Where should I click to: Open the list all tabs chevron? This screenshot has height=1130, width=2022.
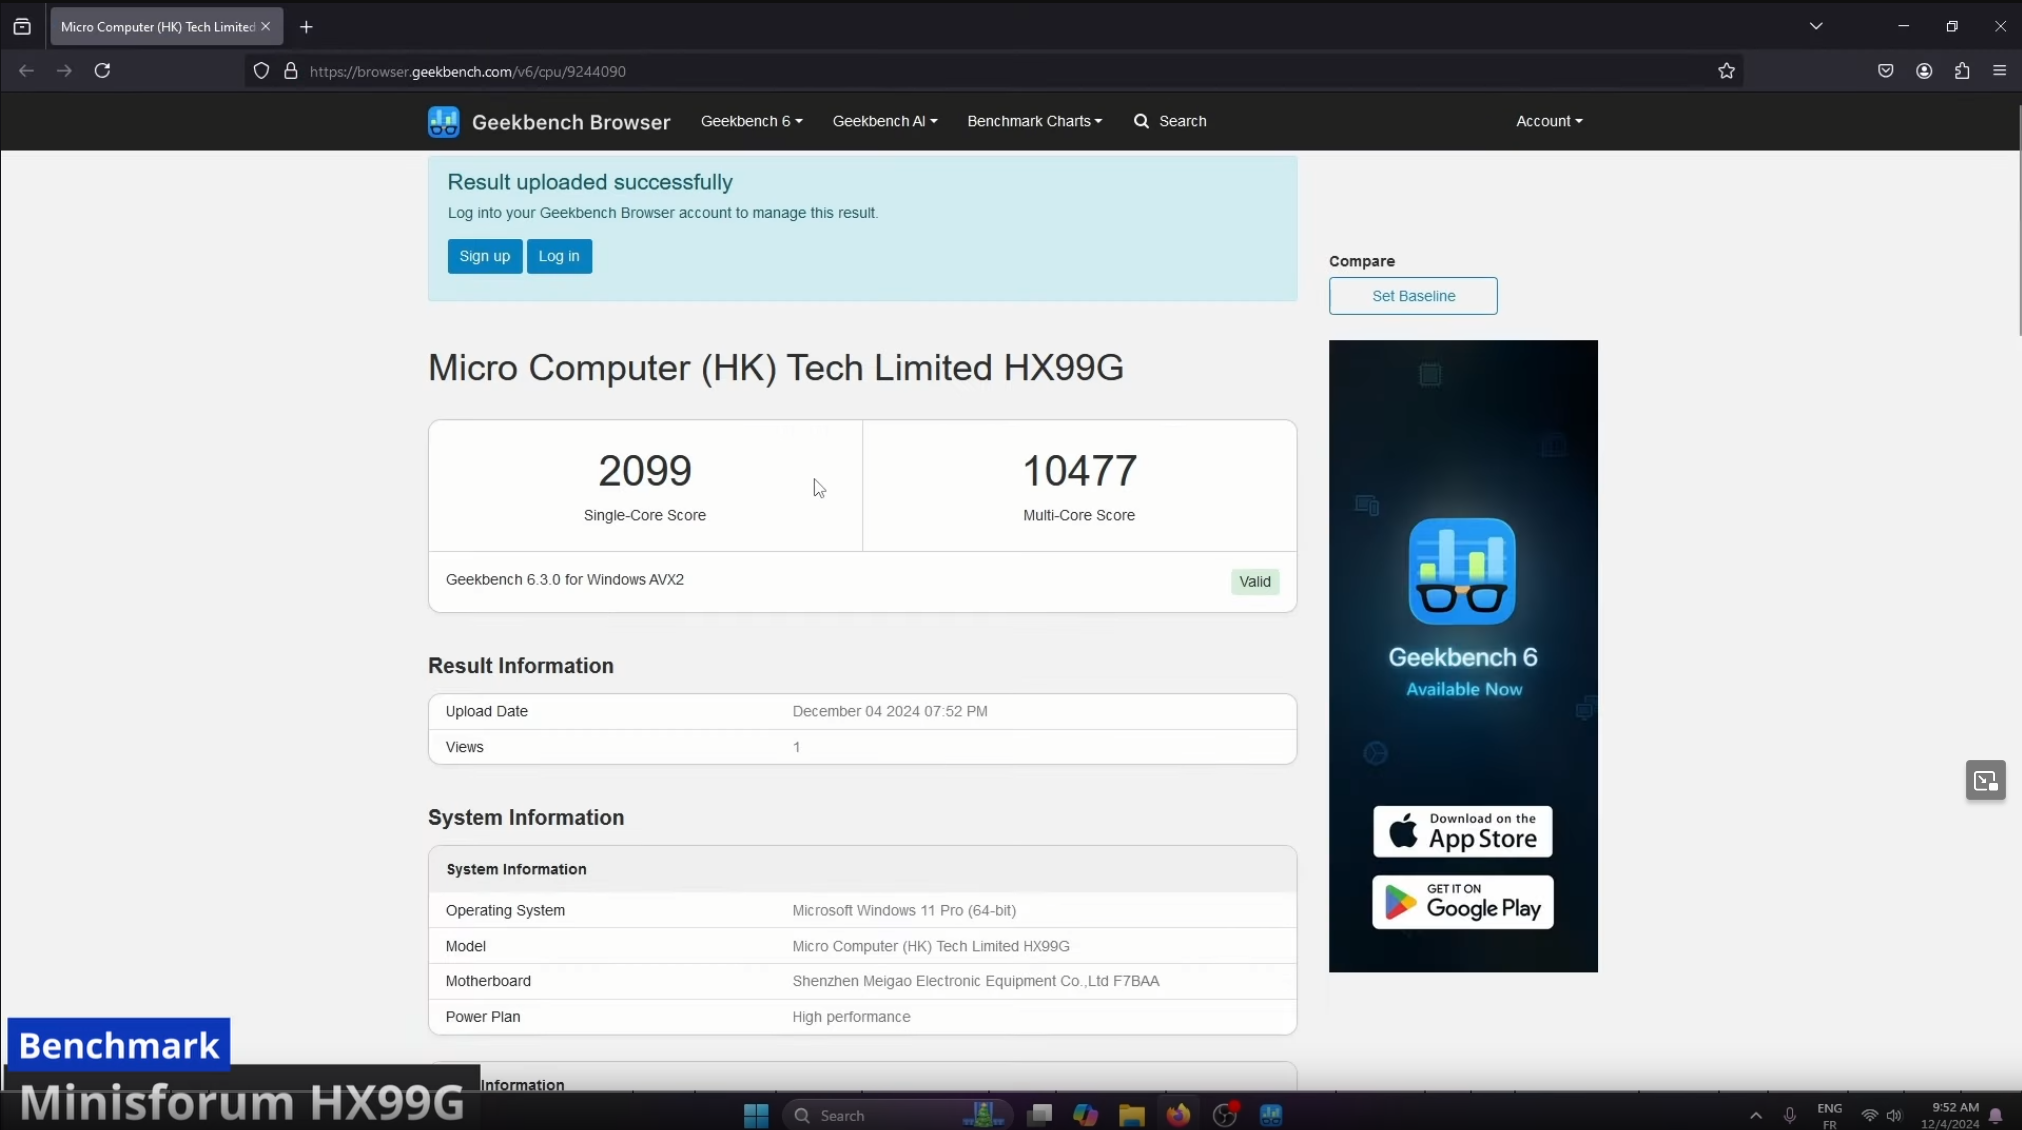pyautogui.click(x=1815, y=27)
